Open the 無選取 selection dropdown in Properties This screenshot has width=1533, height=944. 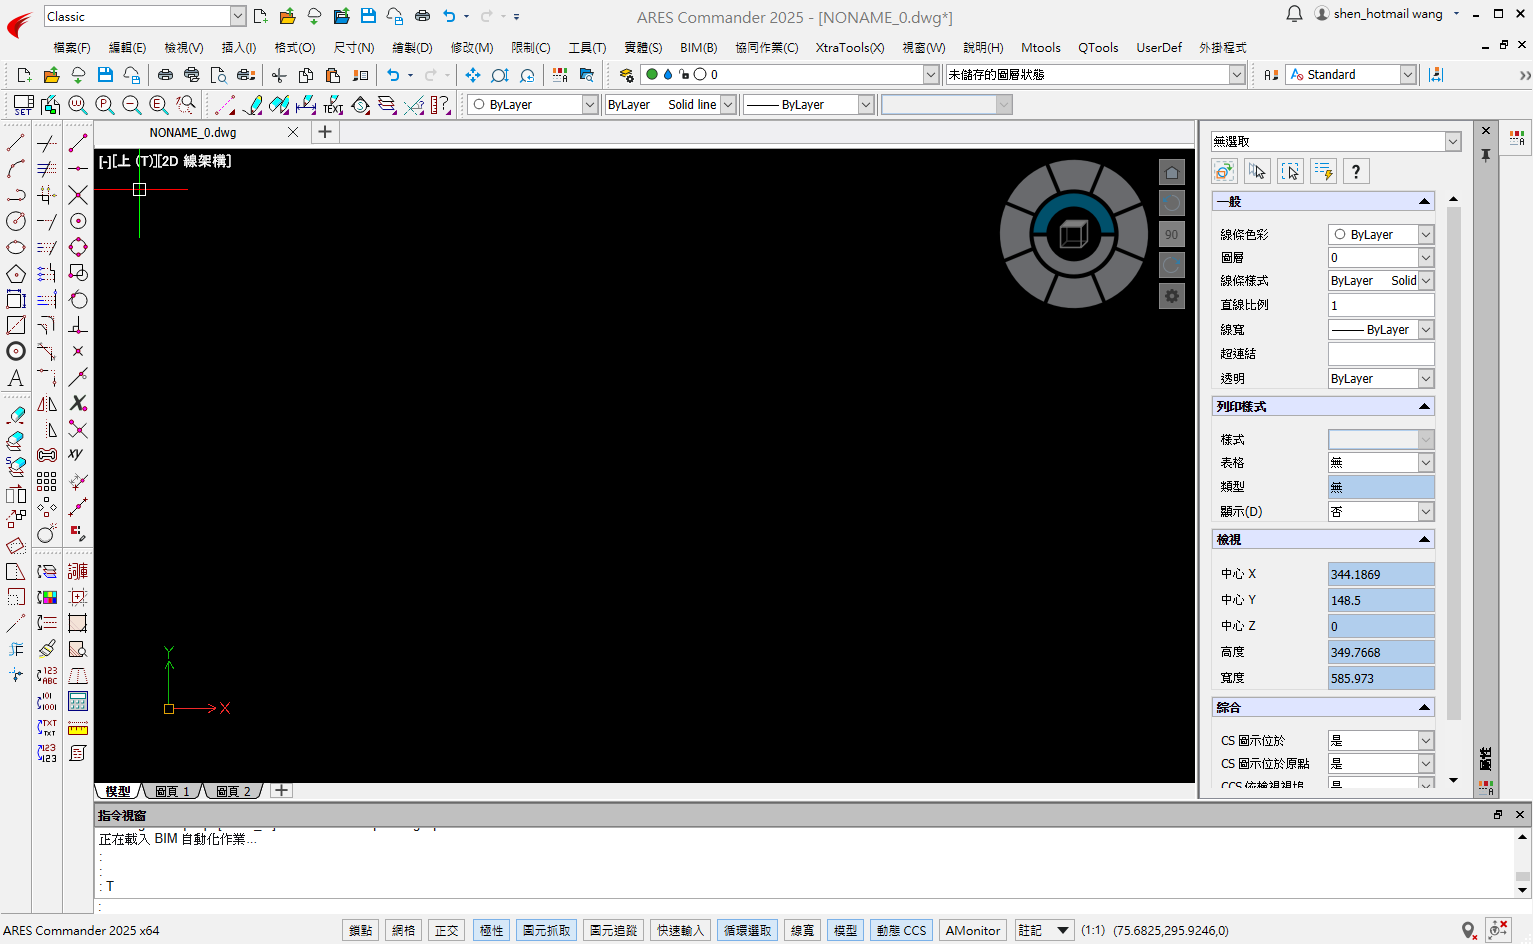tap(1336, 142)
